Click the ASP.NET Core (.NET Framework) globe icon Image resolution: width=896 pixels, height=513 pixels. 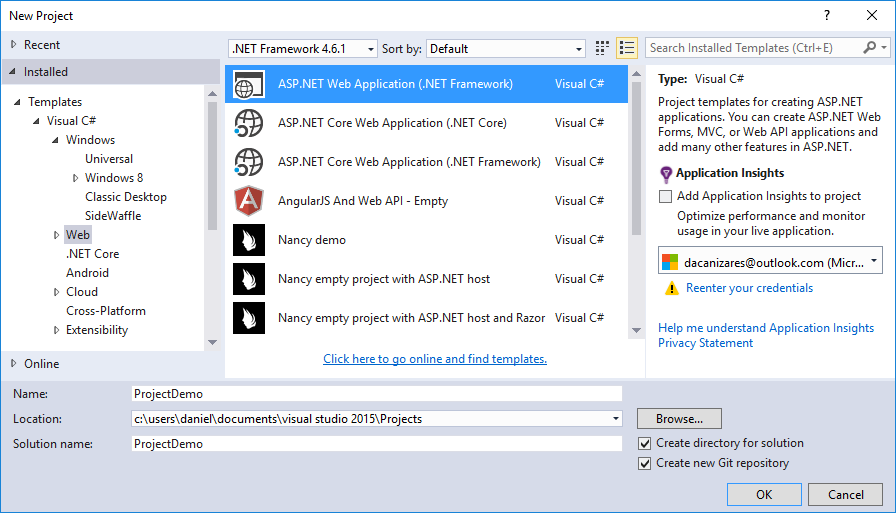coord(249,162)
